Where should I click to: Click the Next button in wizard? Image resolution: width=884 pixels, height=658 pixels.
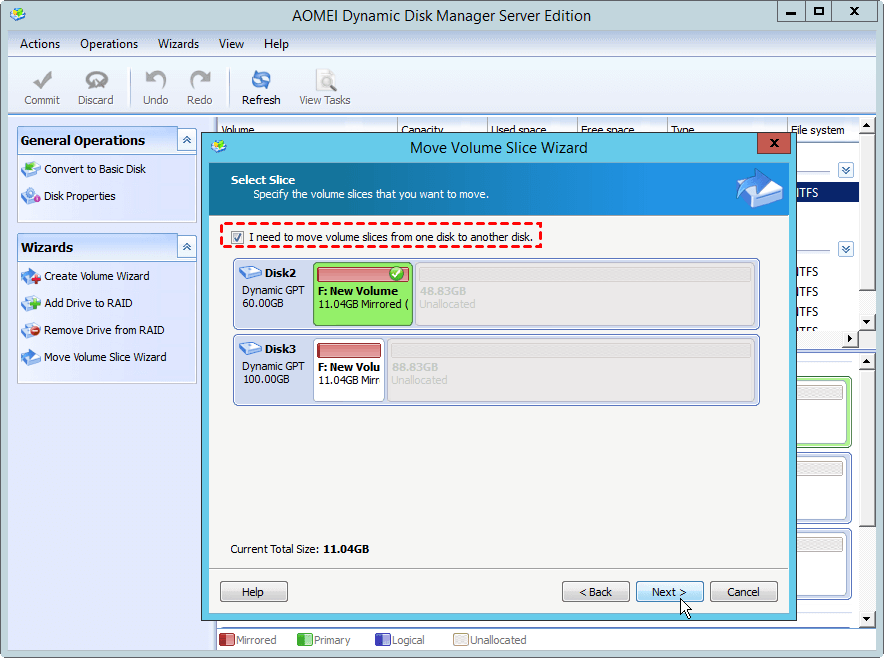669,592
